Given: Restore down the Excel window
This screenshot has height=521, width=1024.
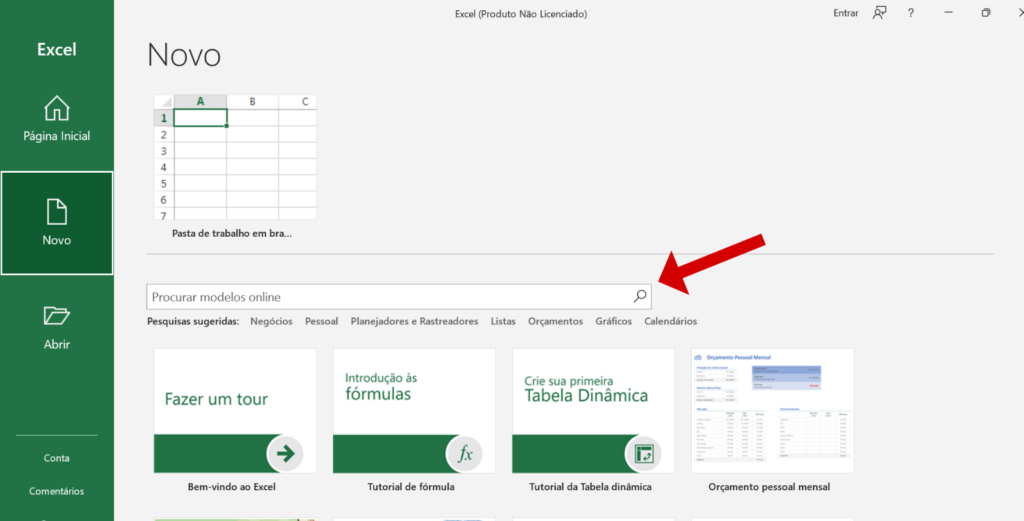Looking at the screenshot, I should click(985, 13).
